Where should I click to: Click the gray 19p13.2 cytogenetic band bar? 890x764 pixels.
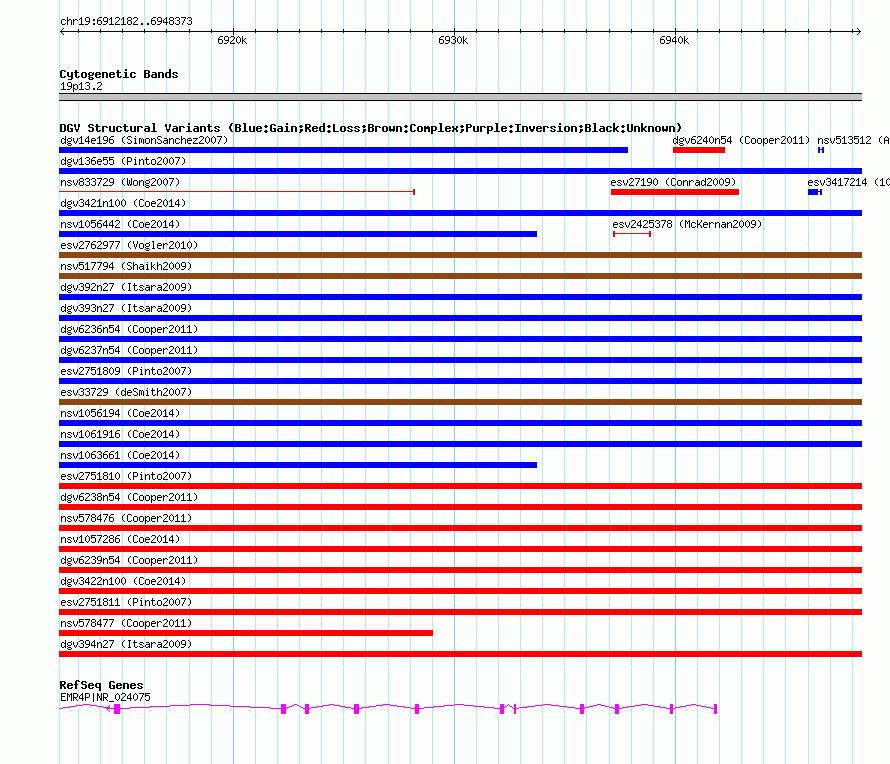(x=460, y=97)
